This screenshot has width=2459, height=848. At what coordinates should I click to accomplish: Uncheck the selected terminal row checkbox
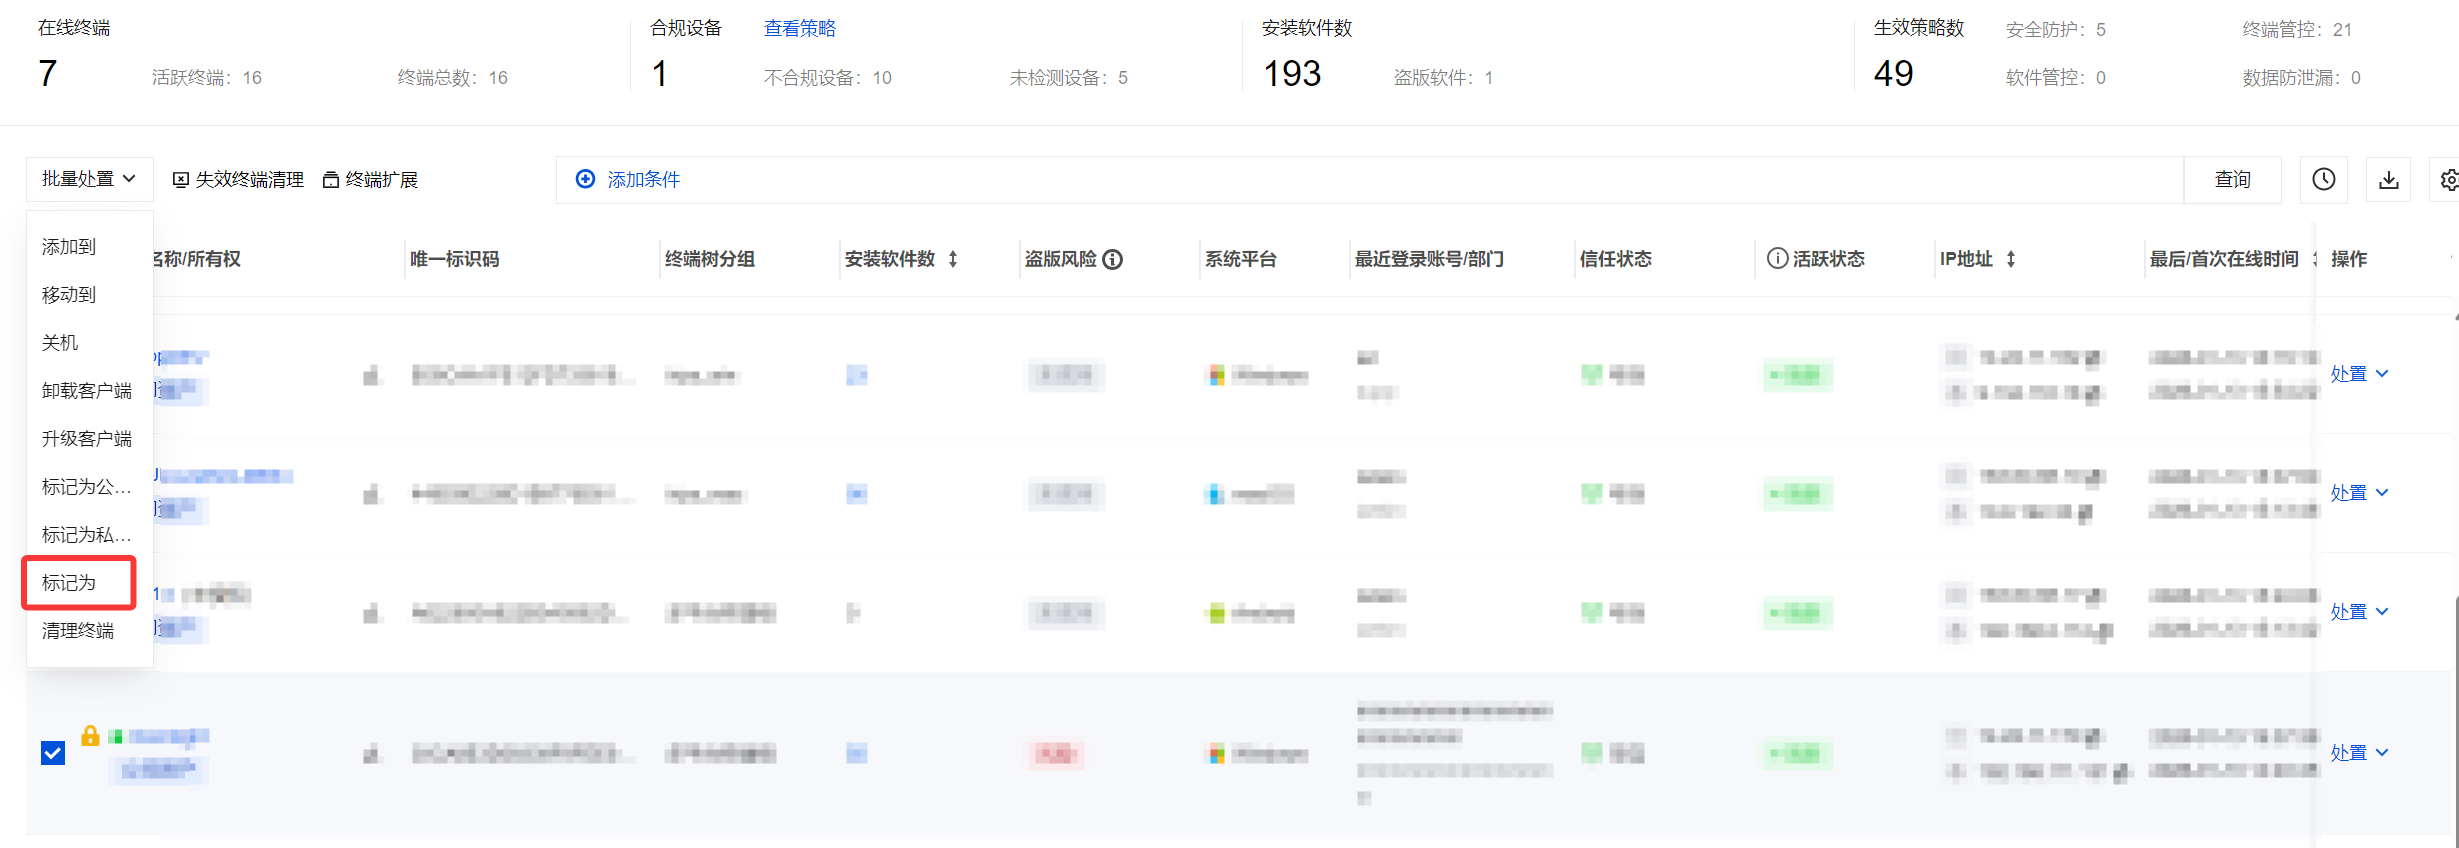click(x=53, y=753)
